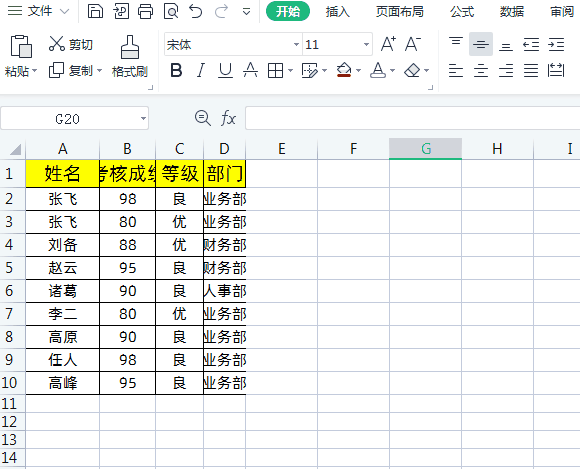Click the export to PDF icon
The image size is (580, 469).
(121, 11)
